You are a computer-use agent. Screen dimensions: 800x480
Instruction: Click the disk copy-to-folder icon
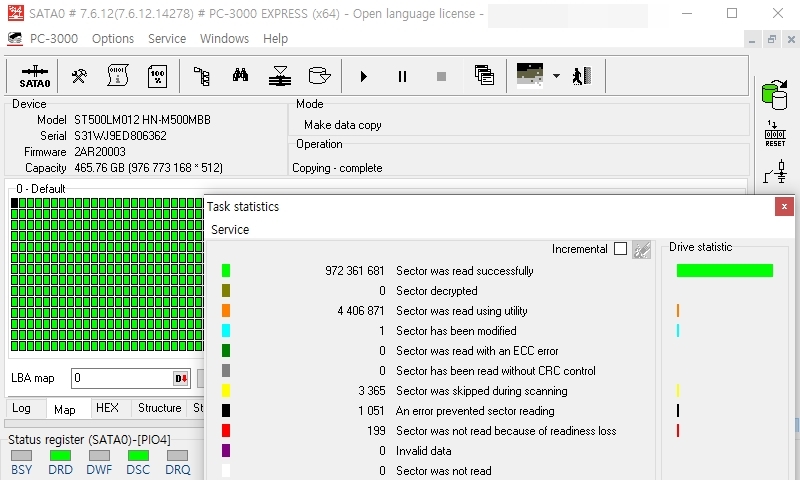(x=319, y=76)
